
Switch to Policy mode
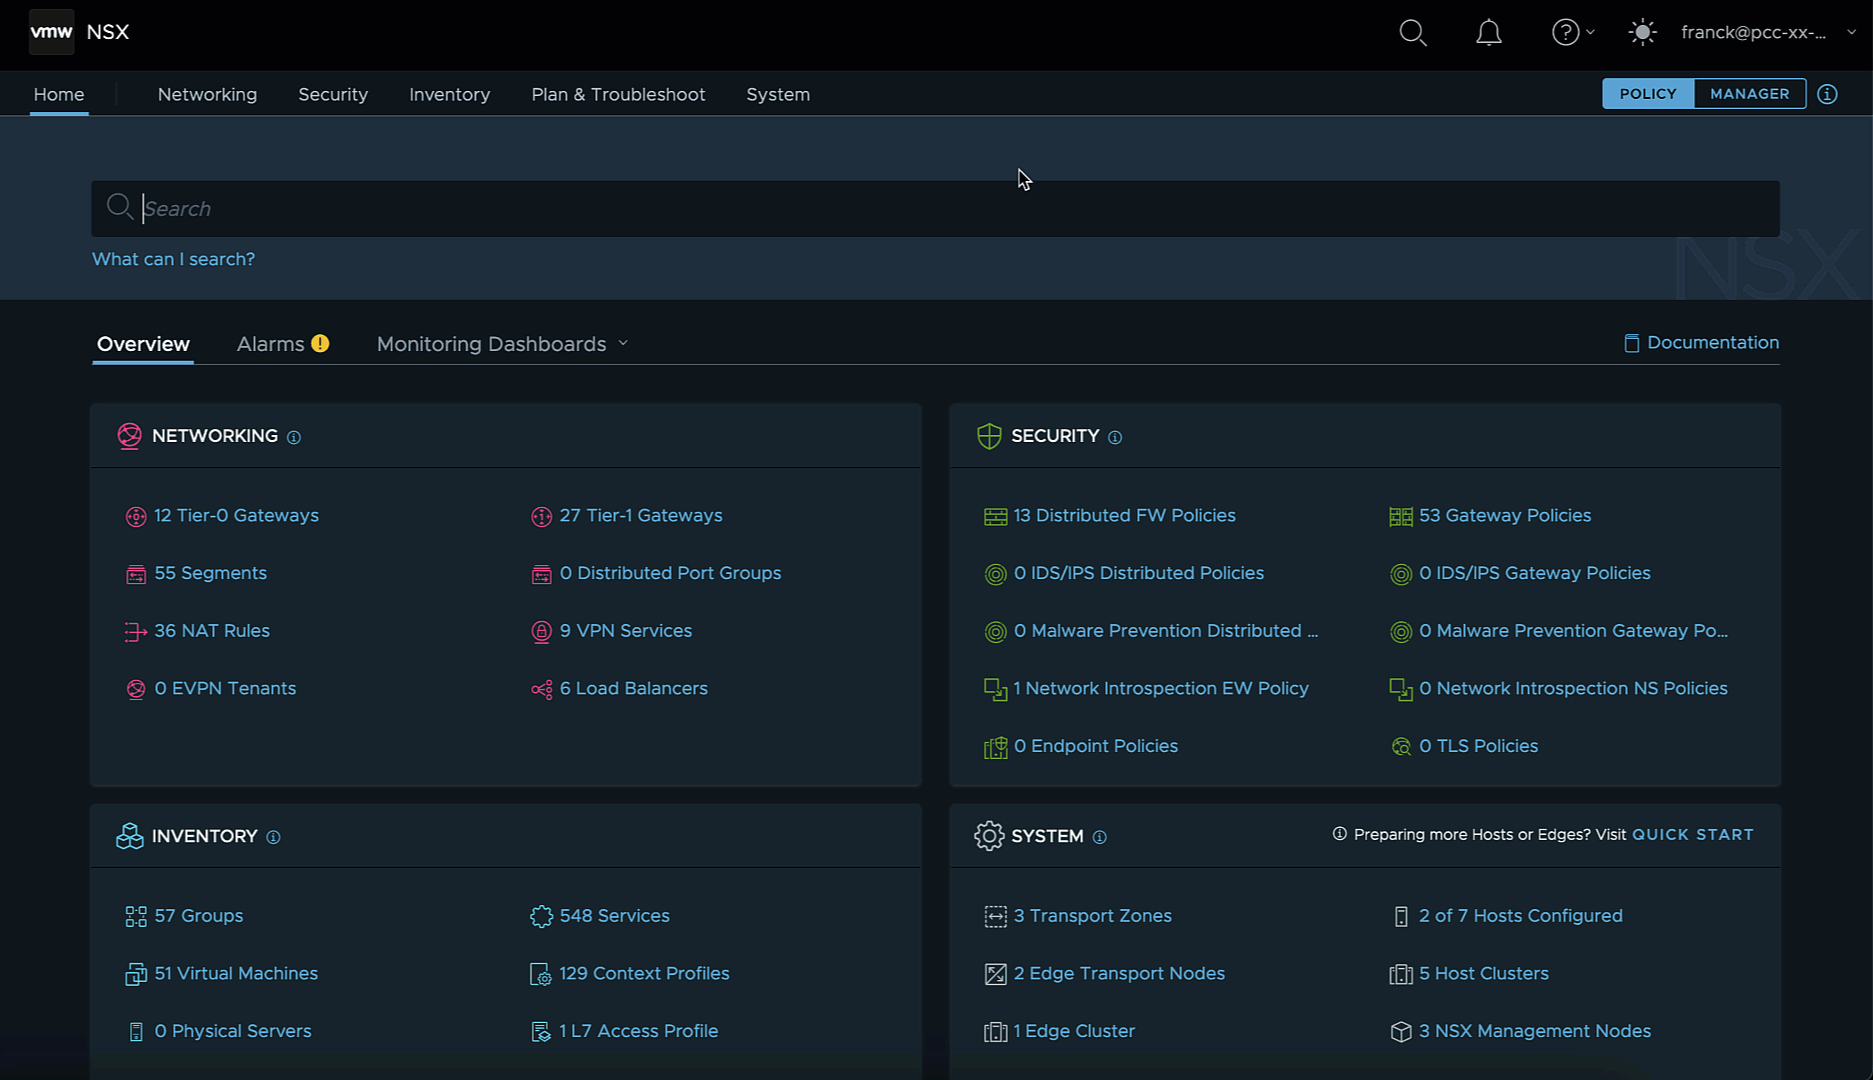click(1647, 94)
